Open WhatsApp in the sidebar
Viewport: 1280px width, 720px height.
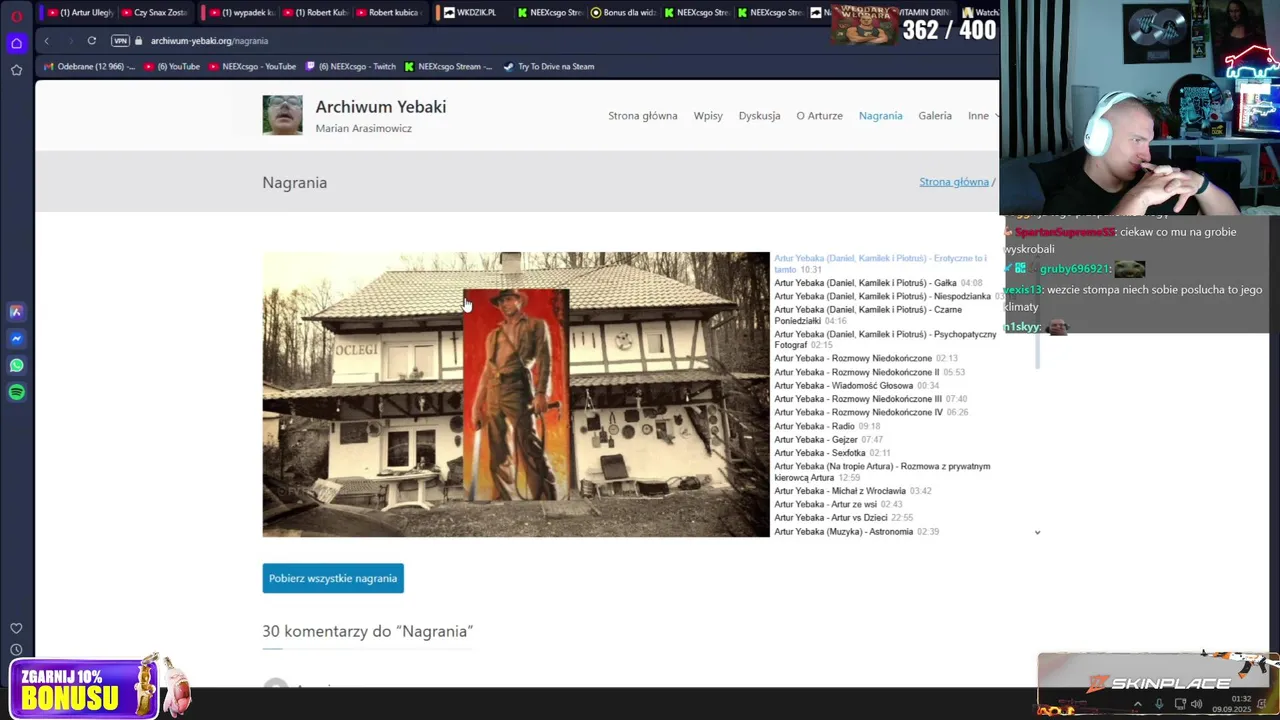pyautogui.click(x=16, y=365)
